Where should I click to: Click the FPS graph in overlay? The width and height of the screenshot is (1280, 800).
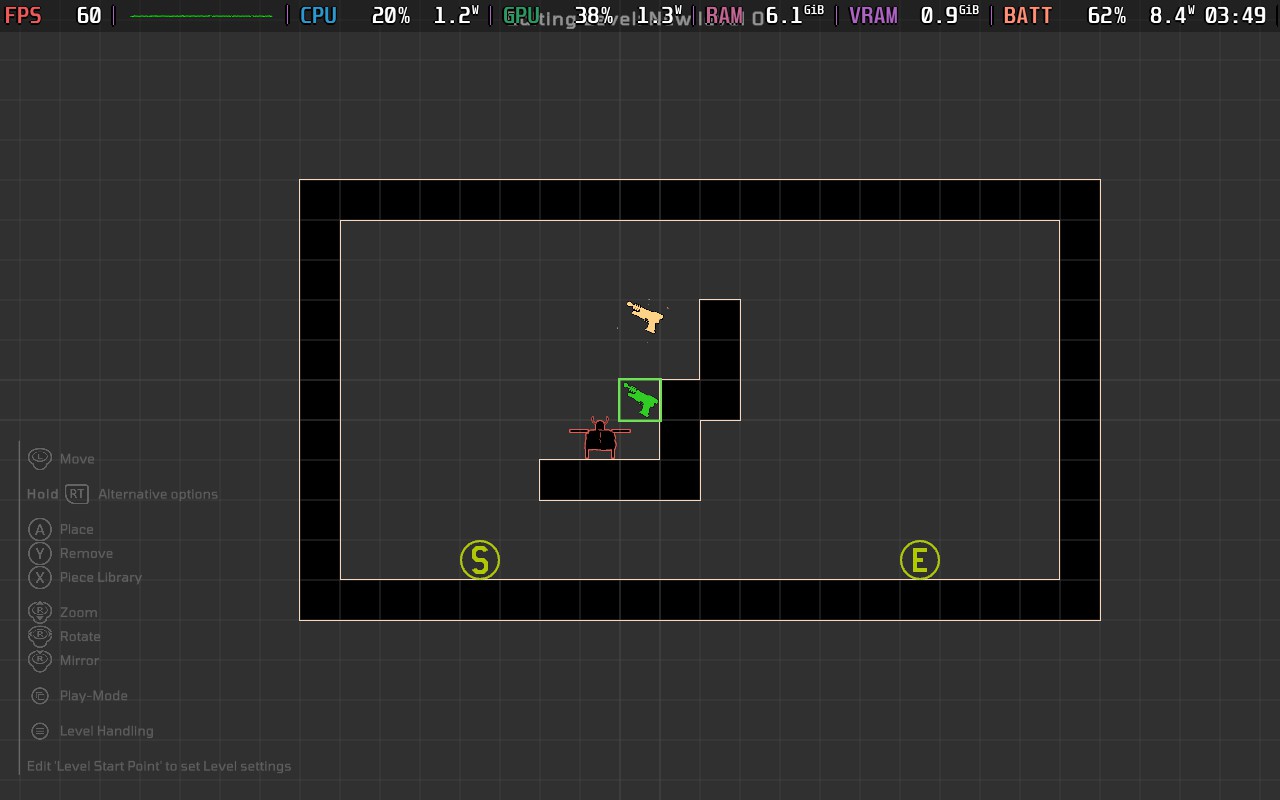click(201, 16)
